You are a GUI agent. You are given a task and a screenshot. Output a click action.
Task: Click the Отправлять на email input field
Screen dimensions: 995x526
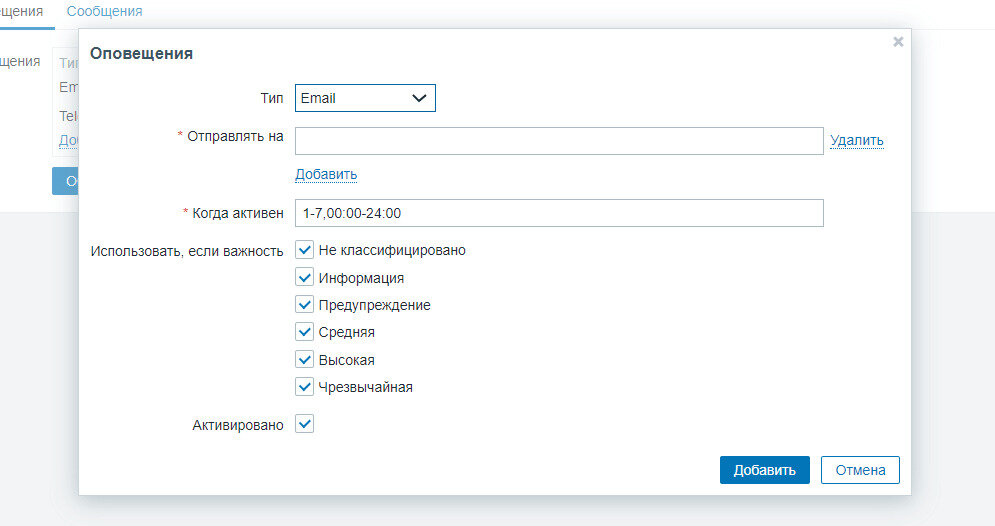pyautogui.click(x=558, y=141)
